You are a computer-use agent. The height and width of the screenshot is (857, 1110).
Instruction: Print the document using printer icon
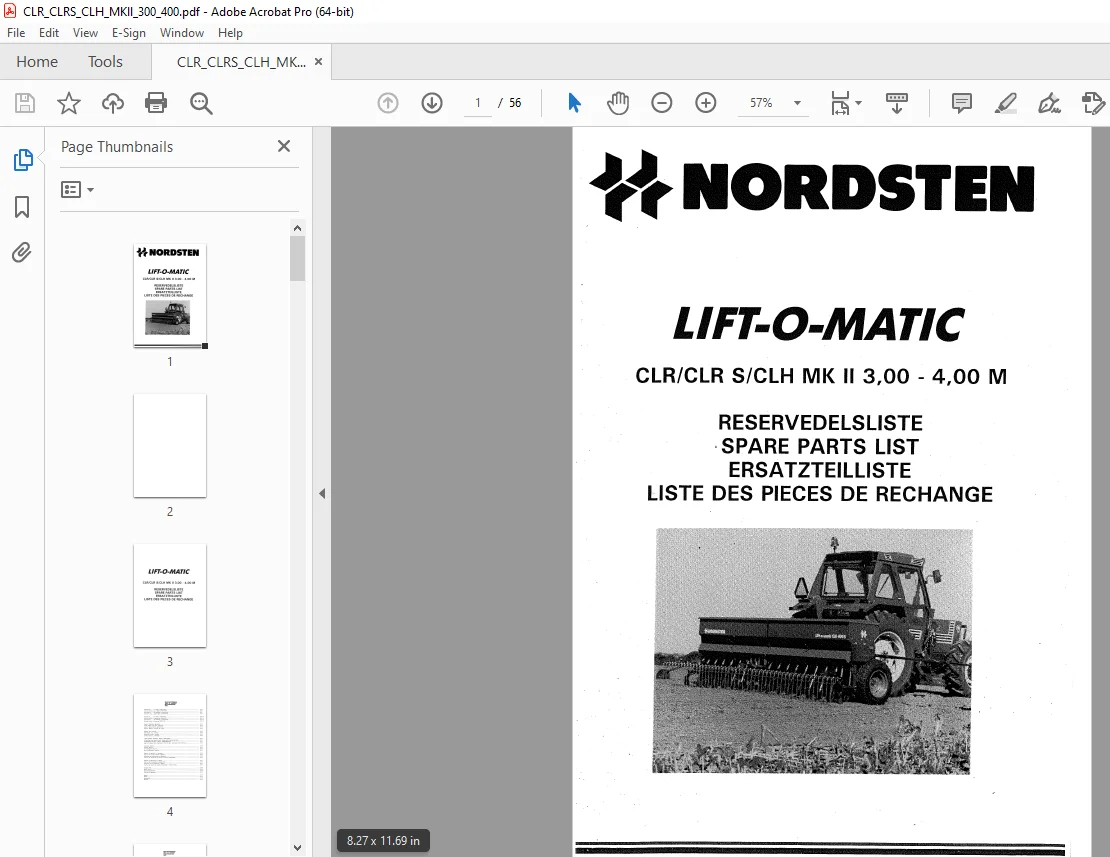click(156, 103)
